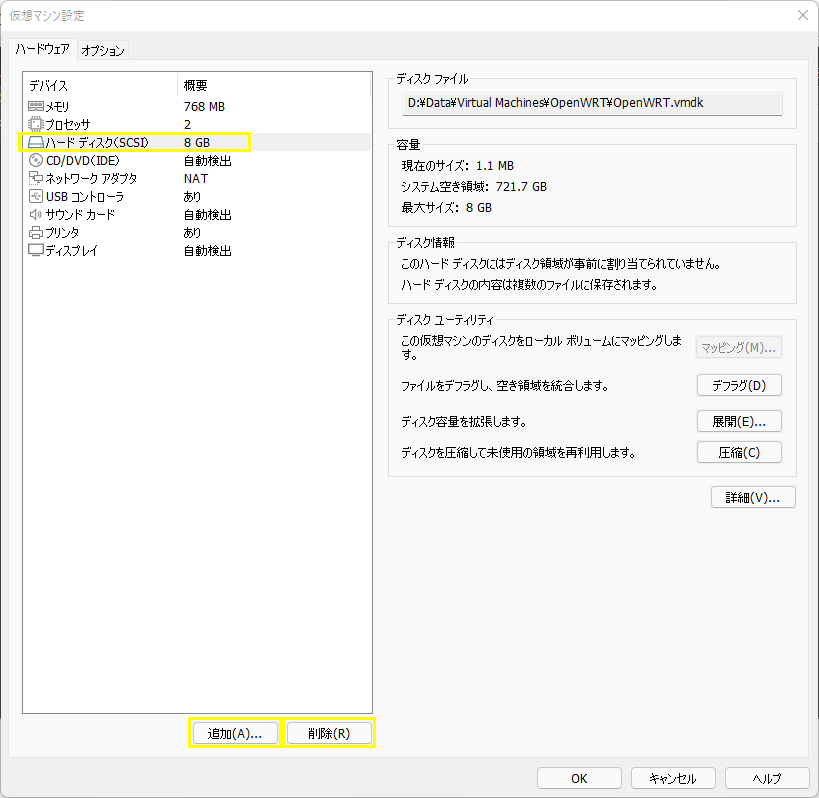Click the 768 MB memory summary value
This screenshot has width=819, height=798.
point(204,107)
